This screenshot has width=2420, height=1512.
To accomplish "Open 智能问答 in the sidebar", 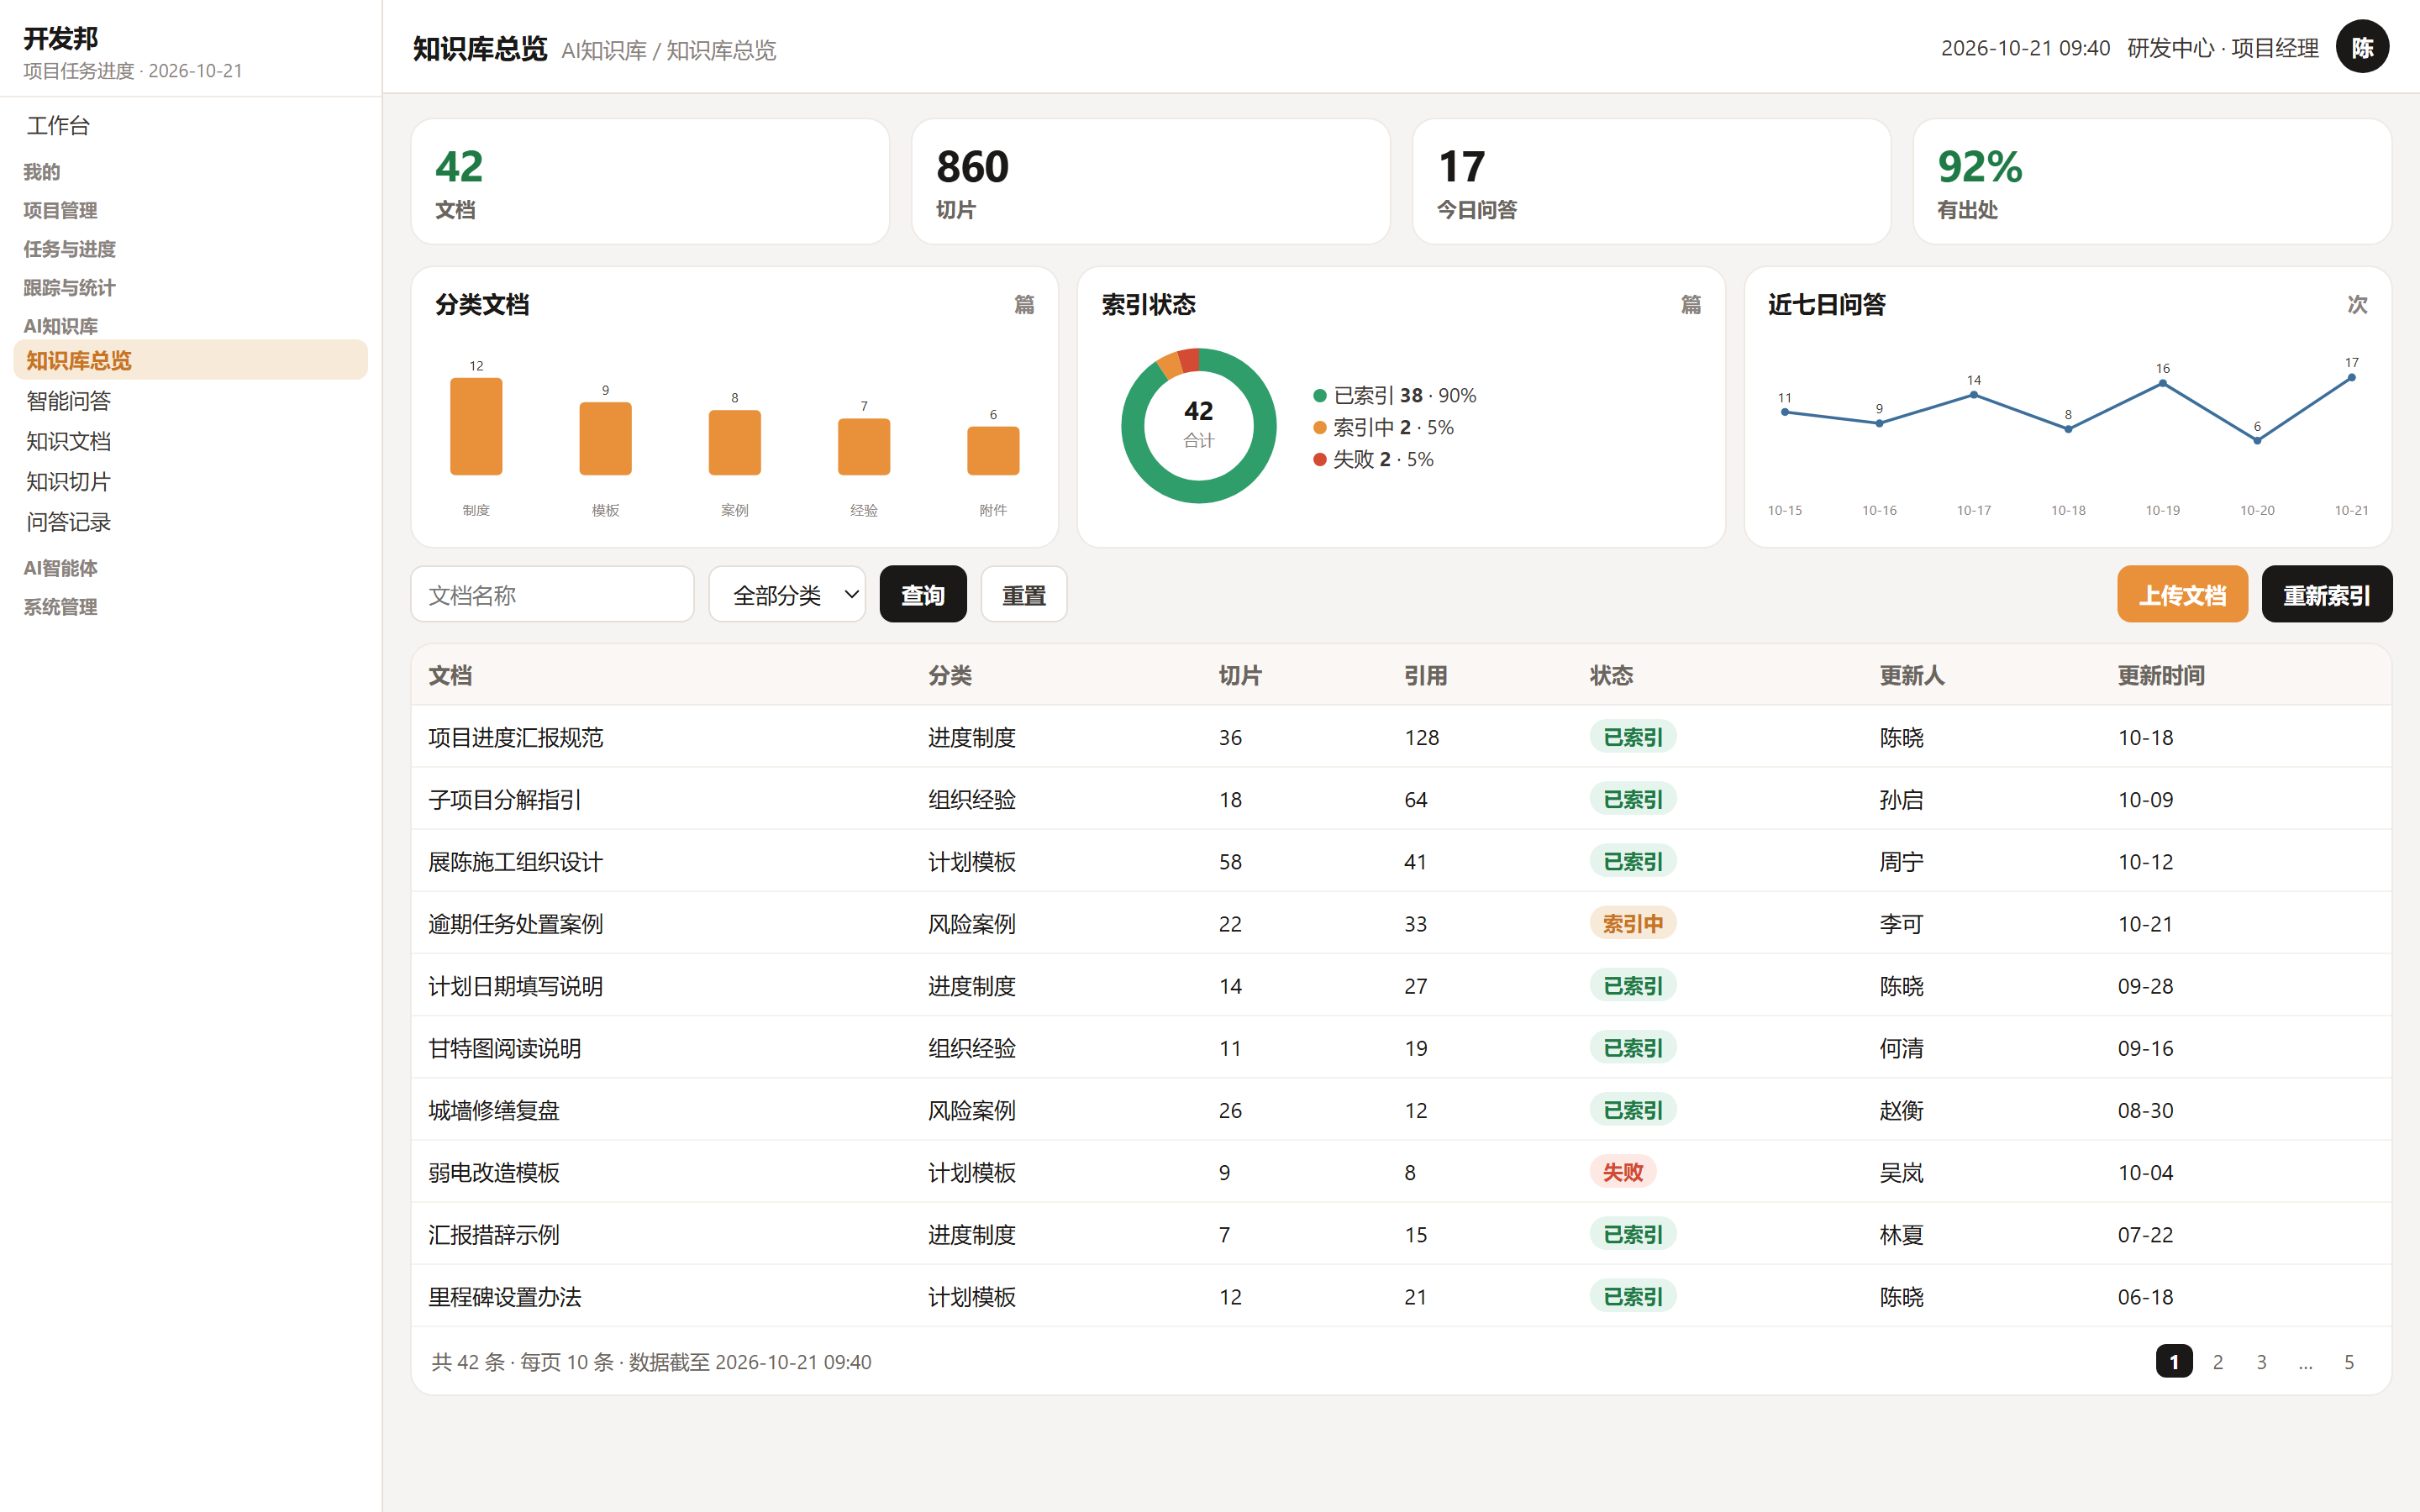I will 190,401.
